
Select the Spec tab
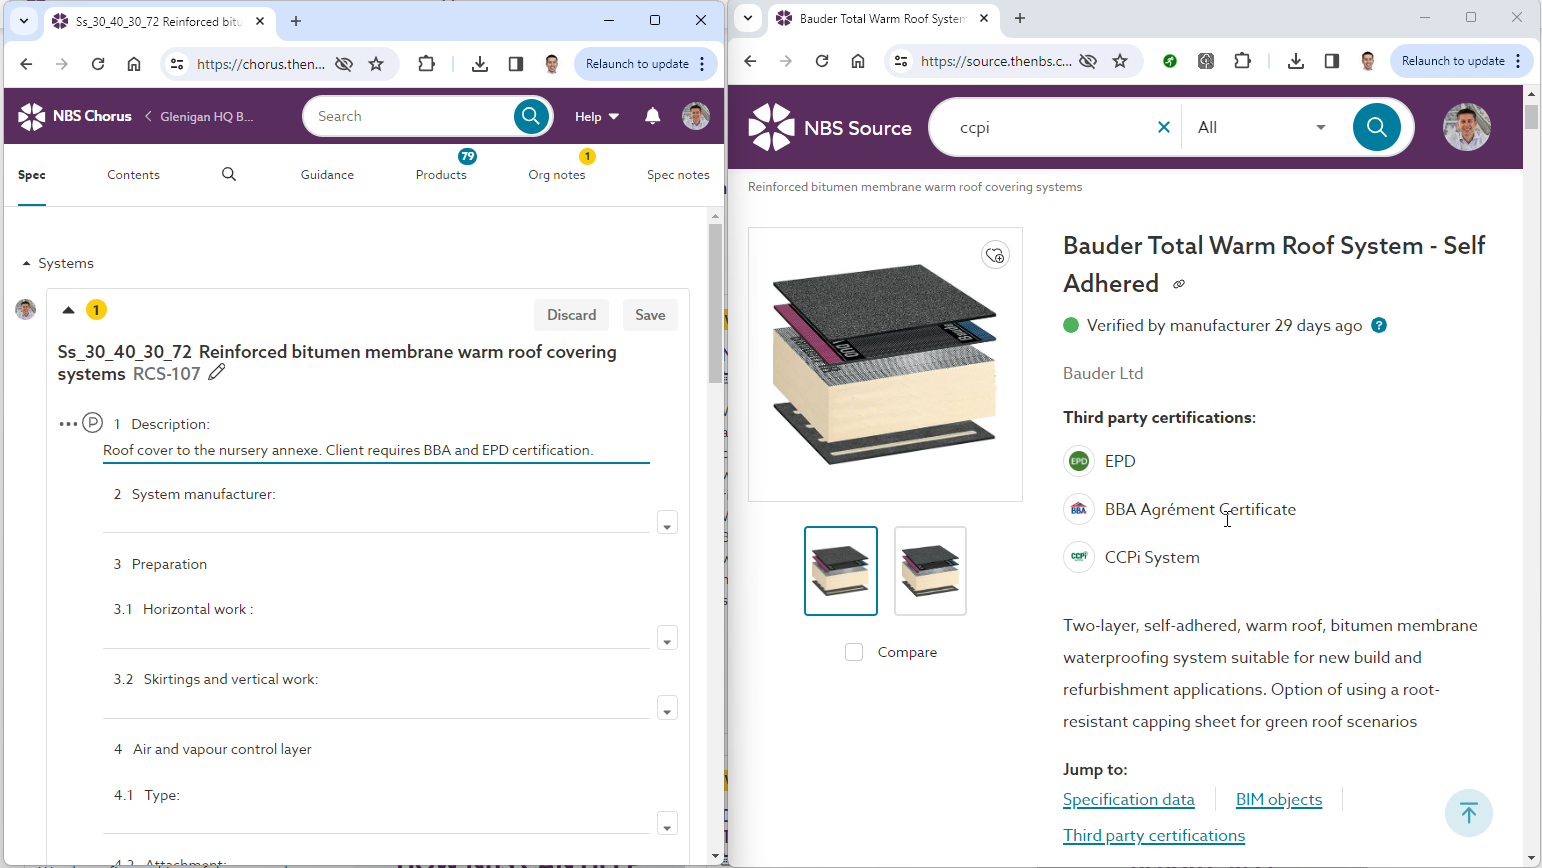click(x=32, y=175)
